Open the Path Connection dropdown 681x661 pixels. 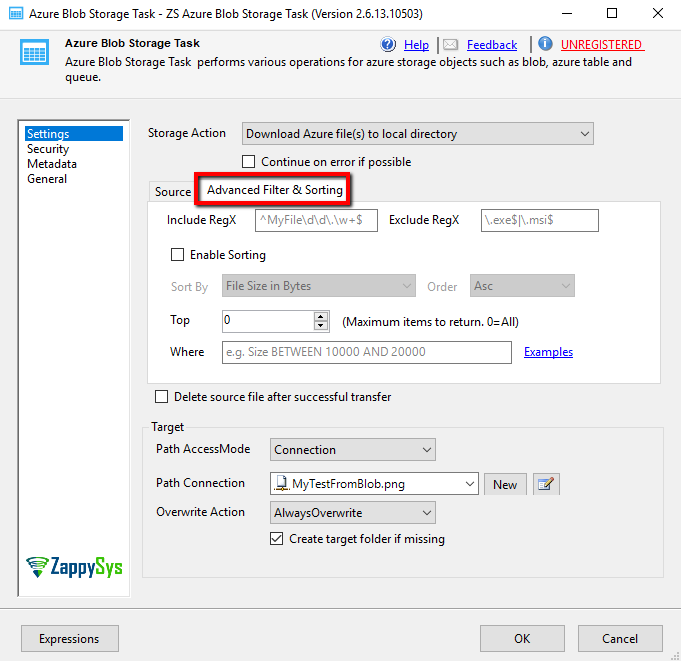[x=374, y=484]
